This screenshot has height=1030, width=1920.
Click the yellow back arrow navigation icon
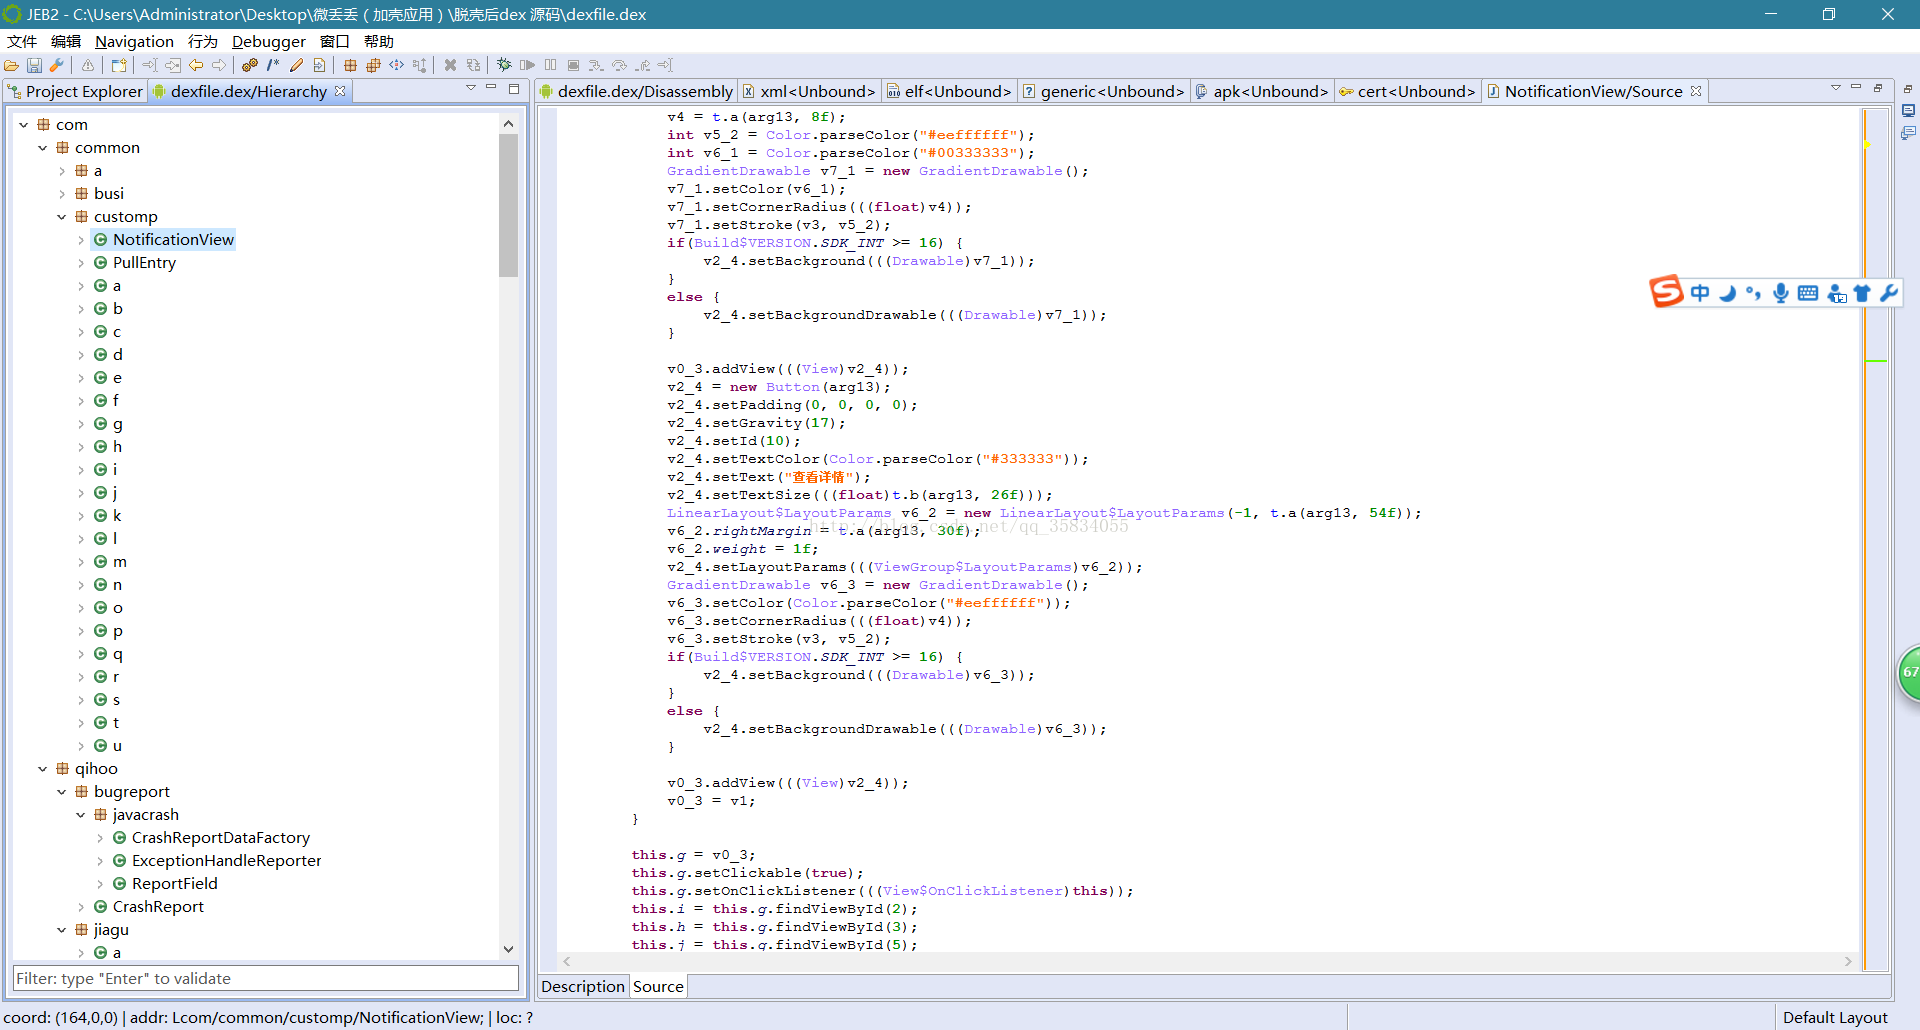click(x=196, y=65)
